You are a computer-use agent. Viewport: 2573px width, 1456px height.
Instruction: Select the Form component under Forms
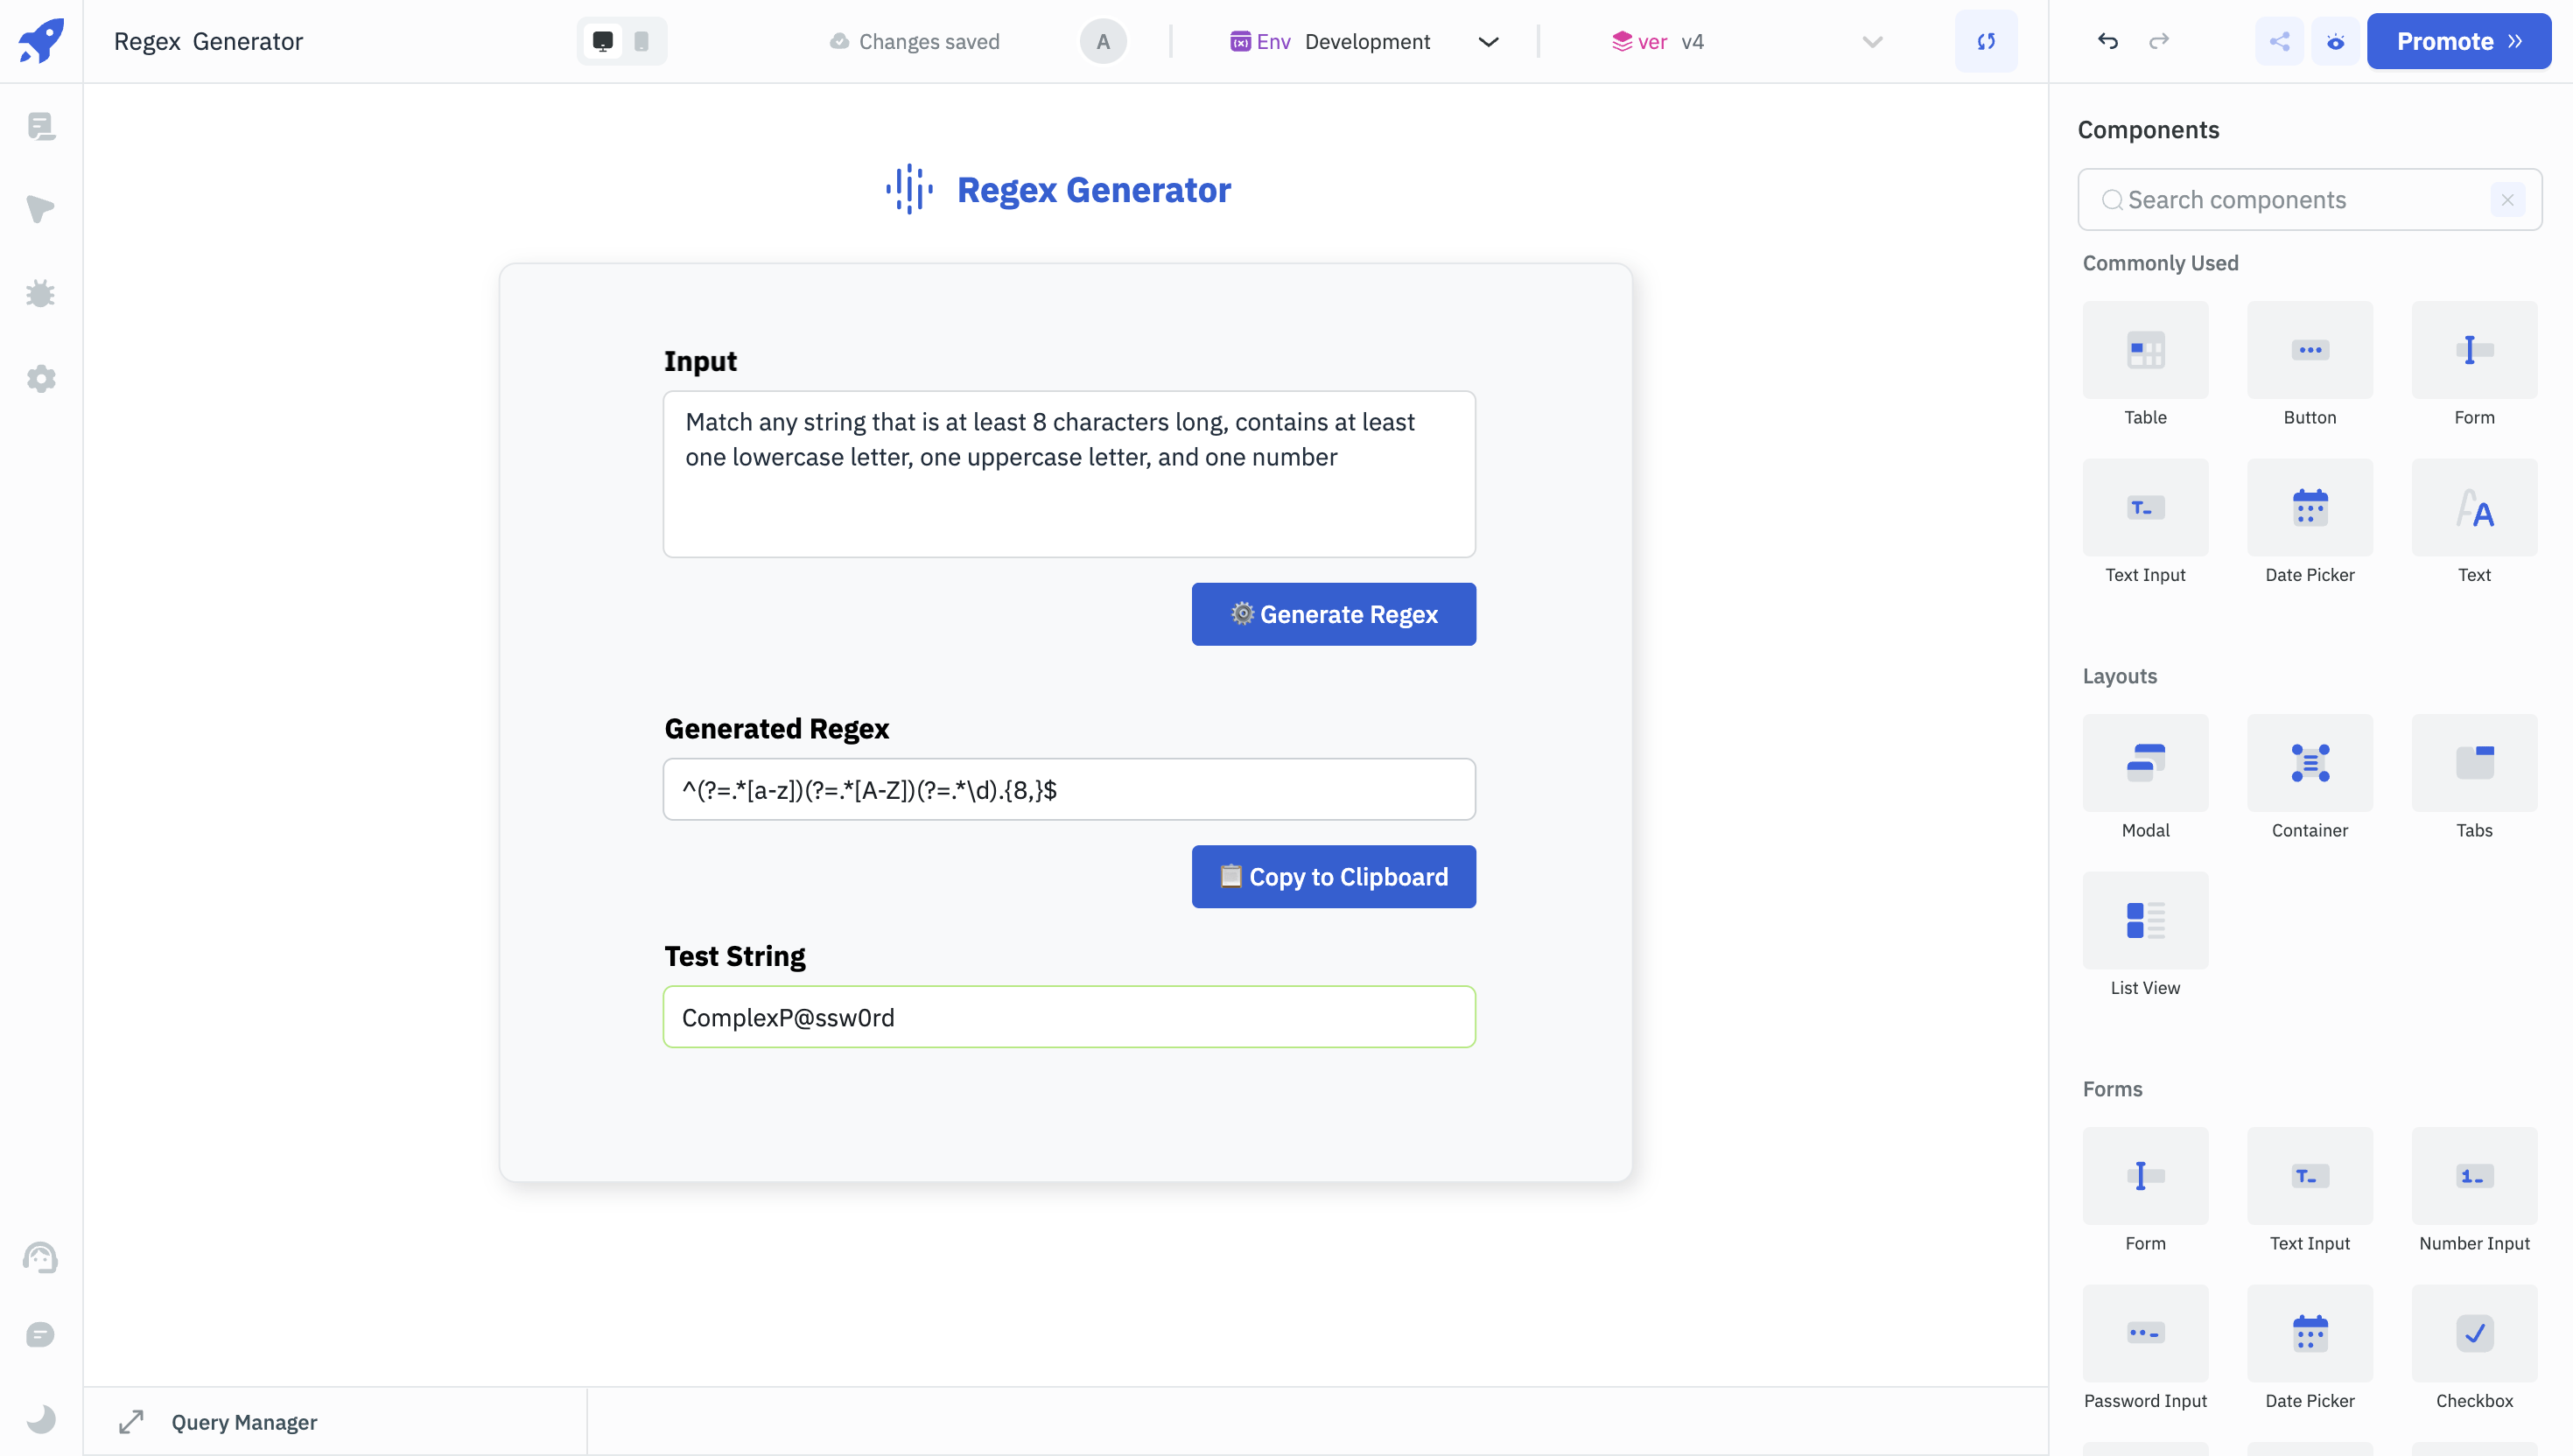click(2146, 1191)
